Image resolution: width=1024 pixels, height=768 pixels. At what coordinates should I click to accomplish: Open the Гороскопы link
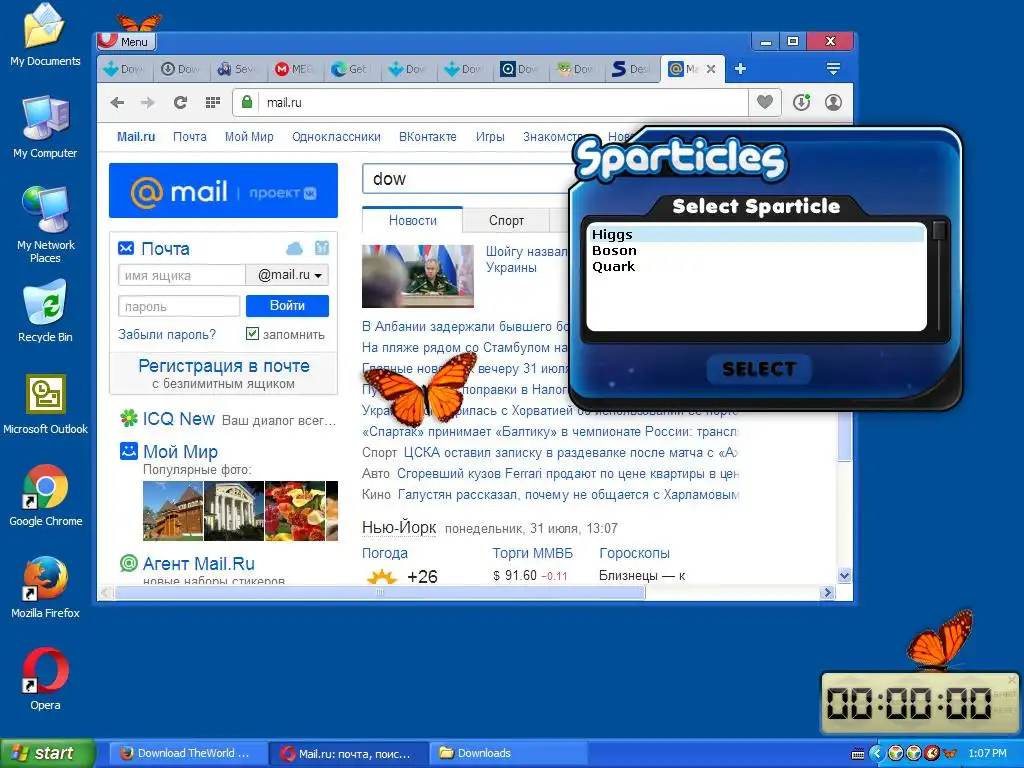634,553
